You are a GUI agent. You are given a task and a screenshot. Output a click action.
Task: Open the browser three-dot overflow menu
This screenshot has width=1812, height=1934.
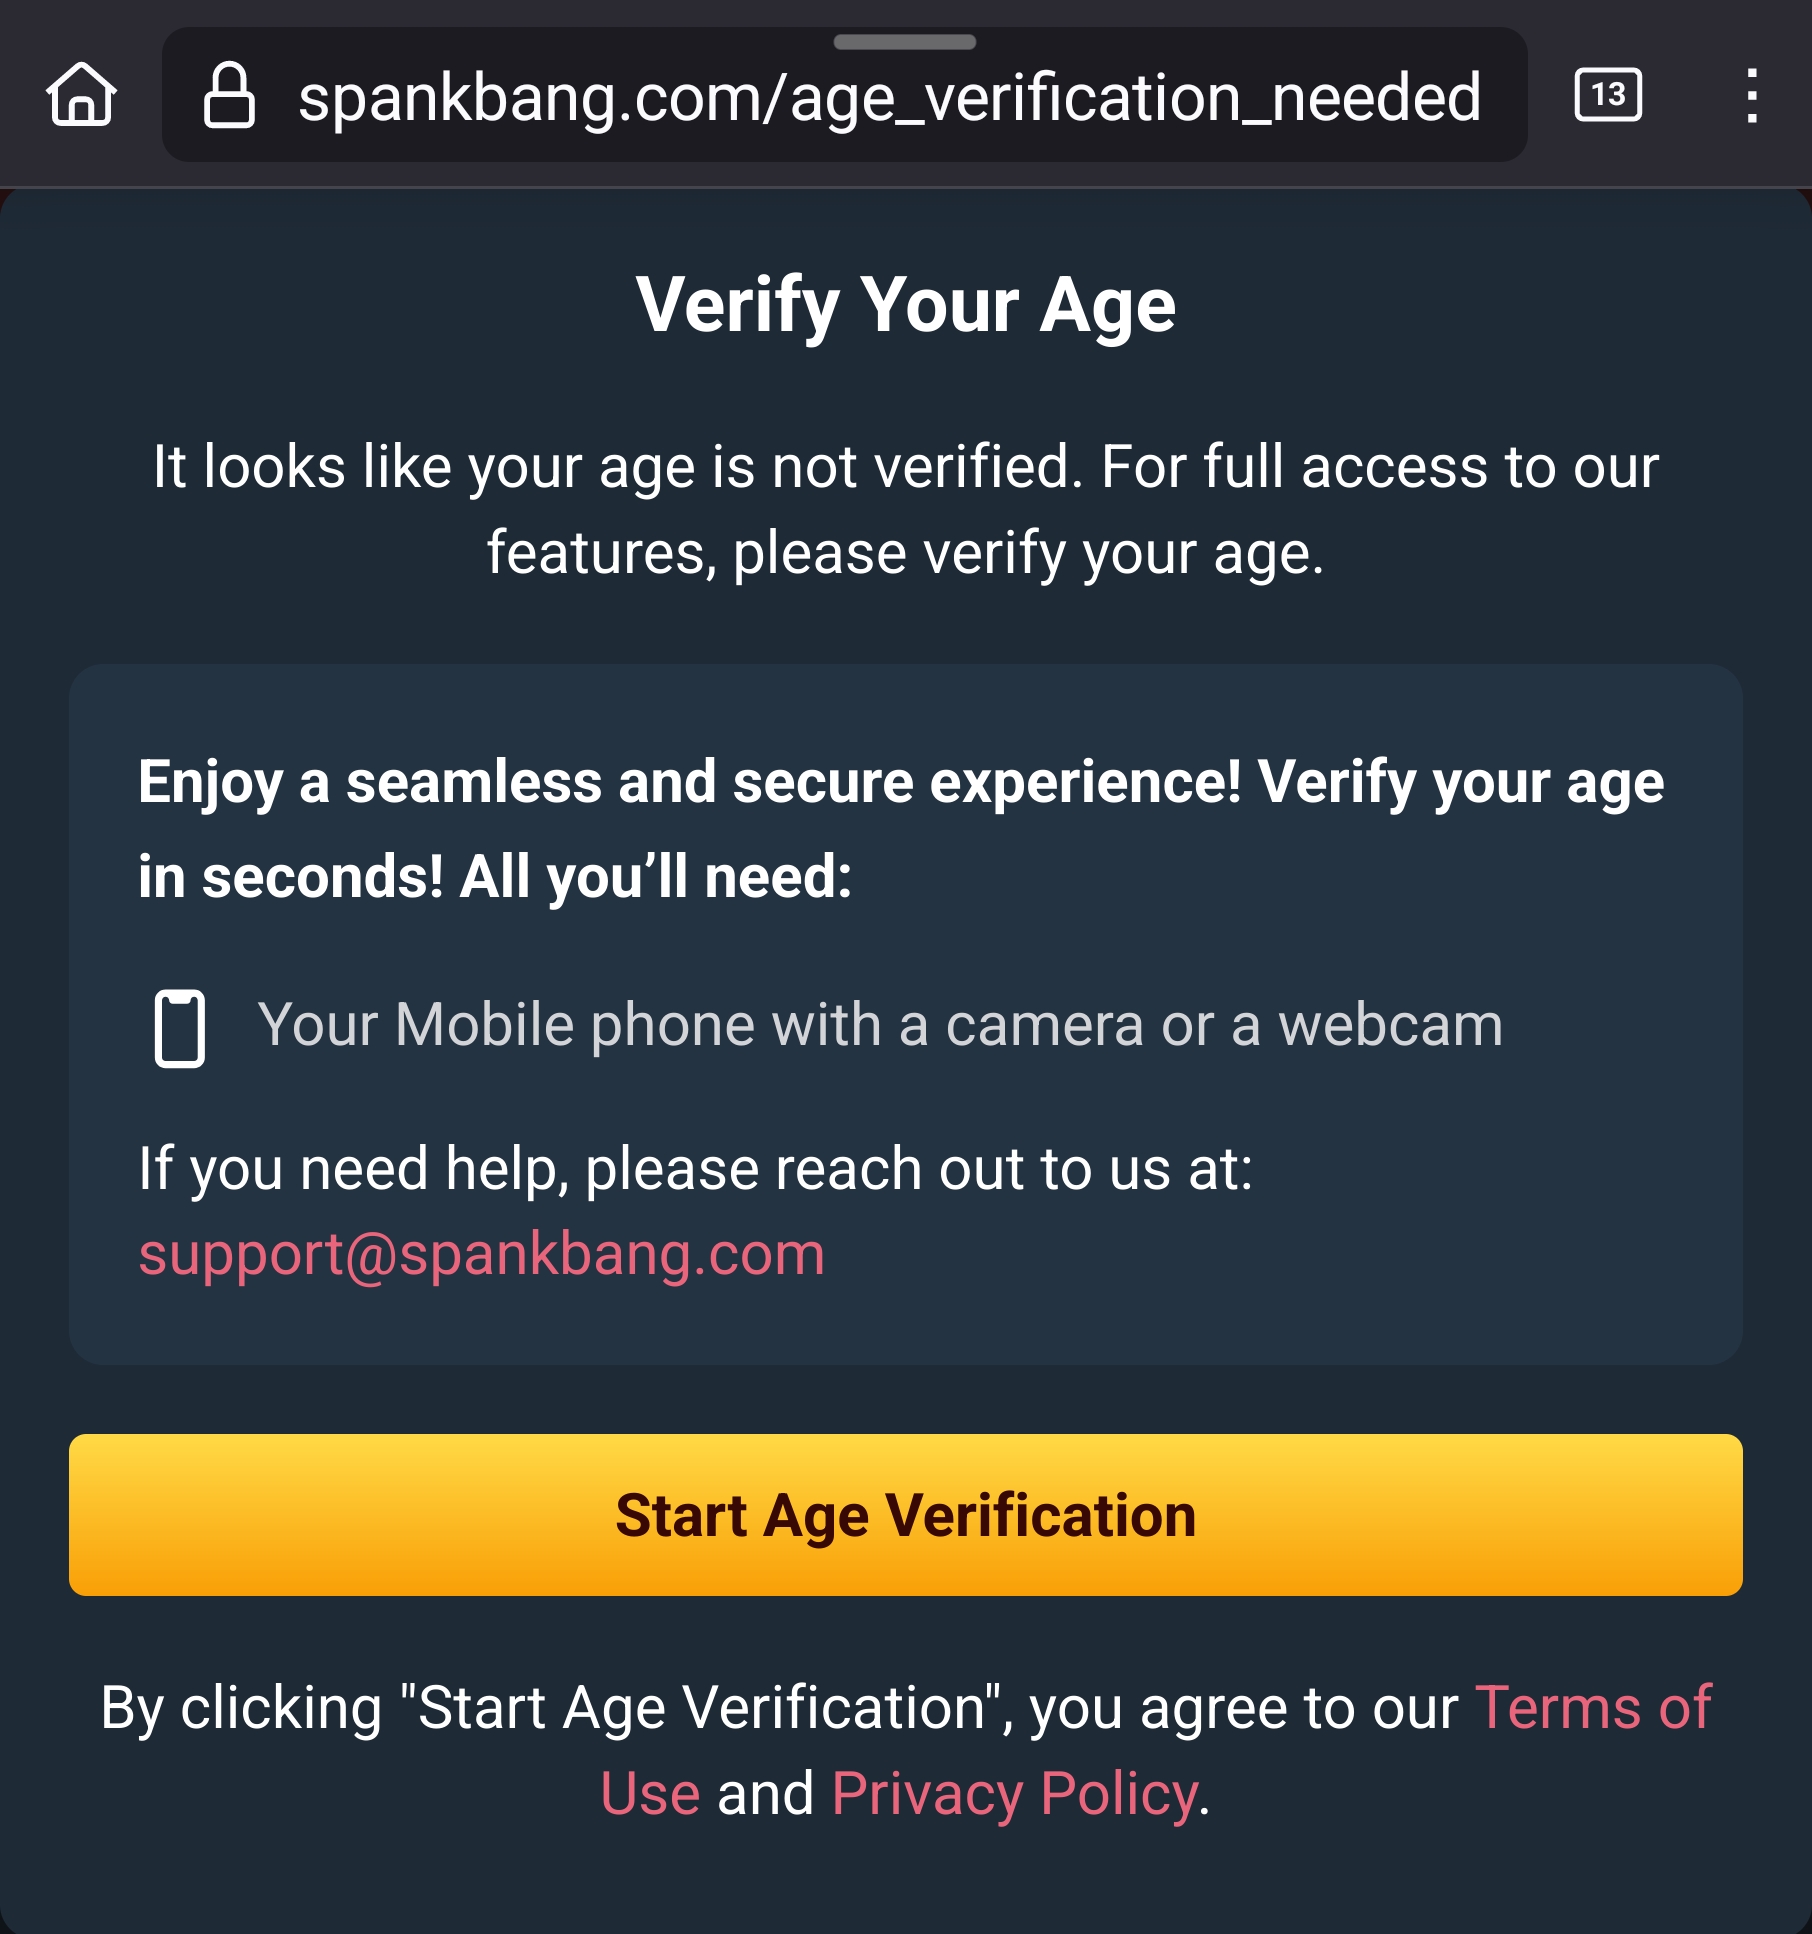(1751, 95)
